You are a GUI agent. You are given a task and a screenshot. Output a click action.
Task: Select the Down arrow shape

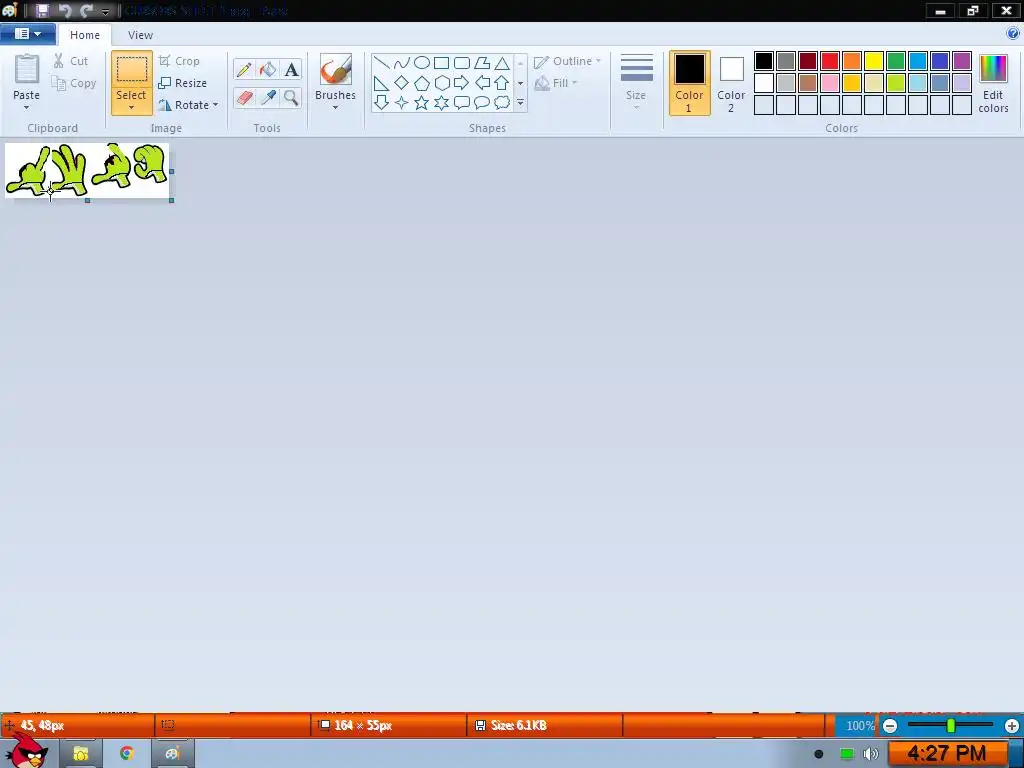point(381,103)
